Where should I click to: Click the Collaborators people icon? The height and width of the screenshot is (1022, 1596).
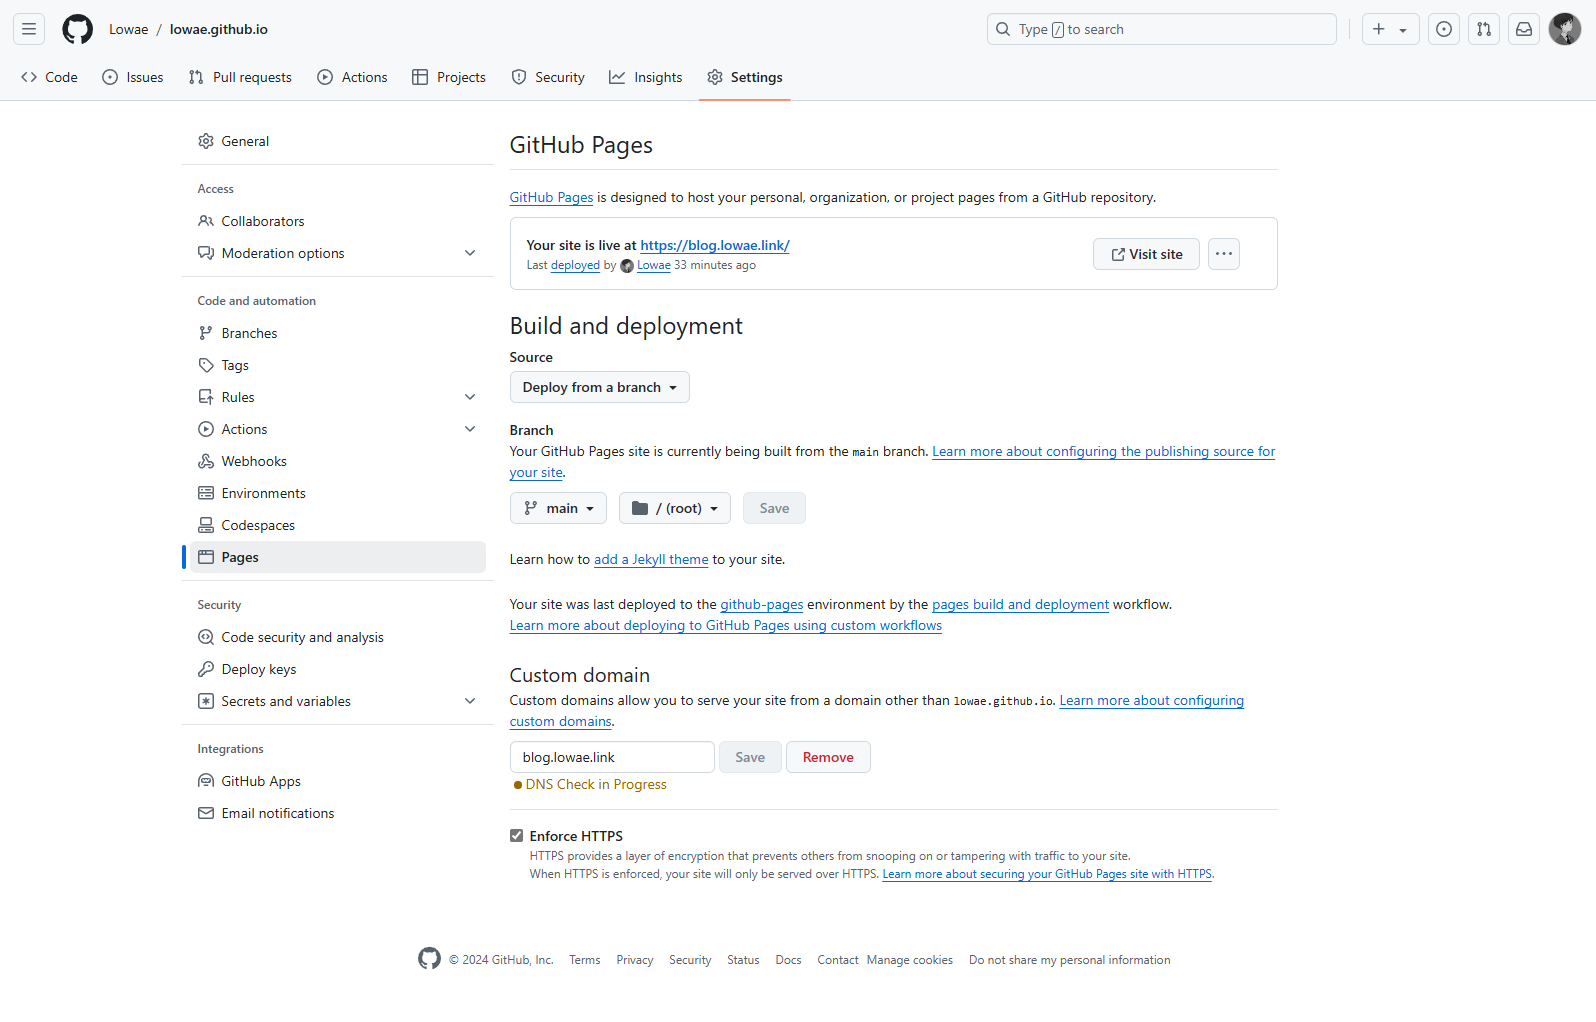click(x=206, y=221)
